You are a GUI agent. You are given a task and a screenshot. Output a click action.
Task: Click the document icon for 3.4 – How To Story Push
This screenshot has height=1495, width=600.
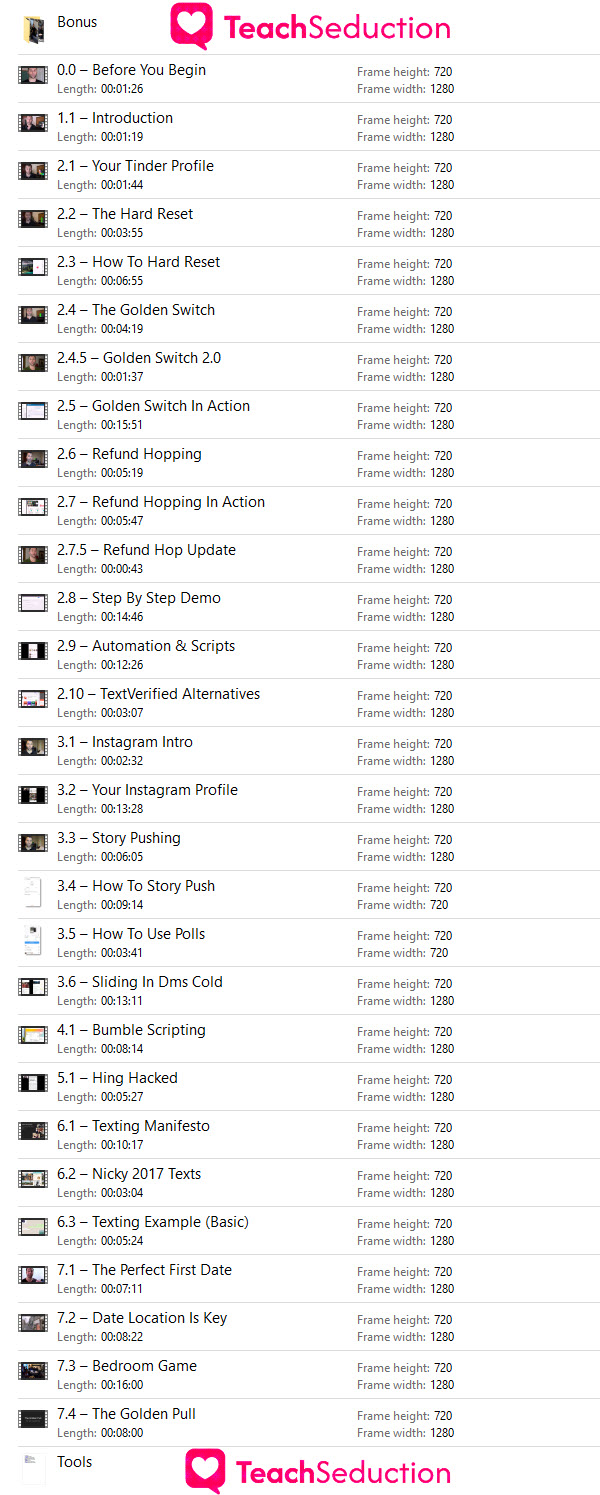[x=33, y=892]
